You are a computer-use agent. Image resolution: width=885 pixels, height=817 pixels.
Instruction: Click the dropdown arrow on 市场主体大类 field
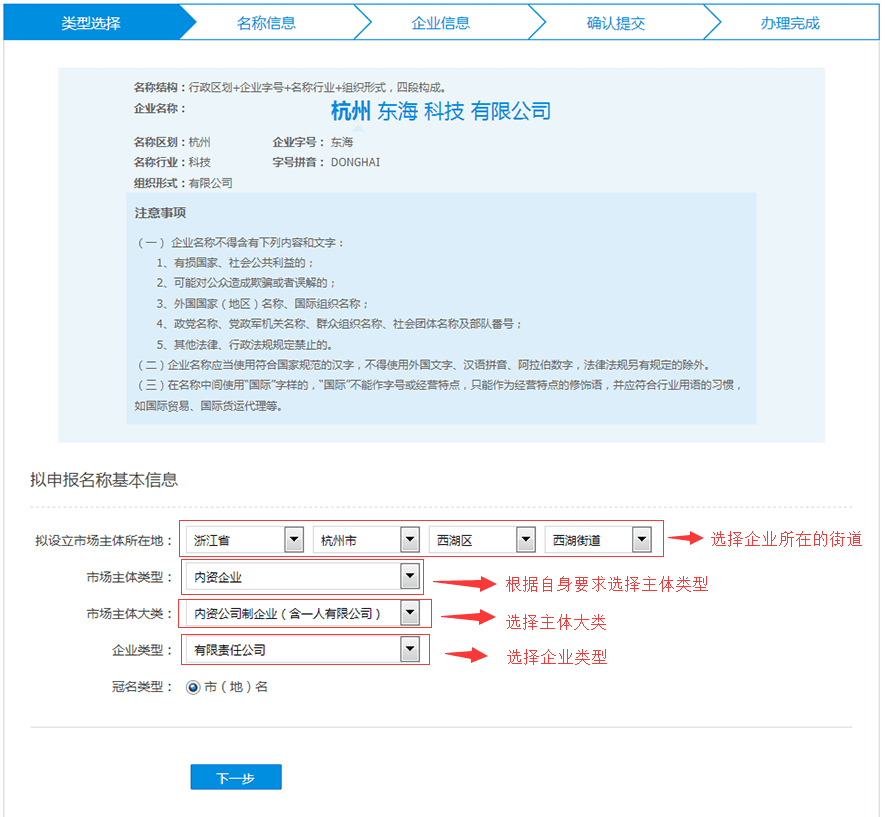(410, 613)
